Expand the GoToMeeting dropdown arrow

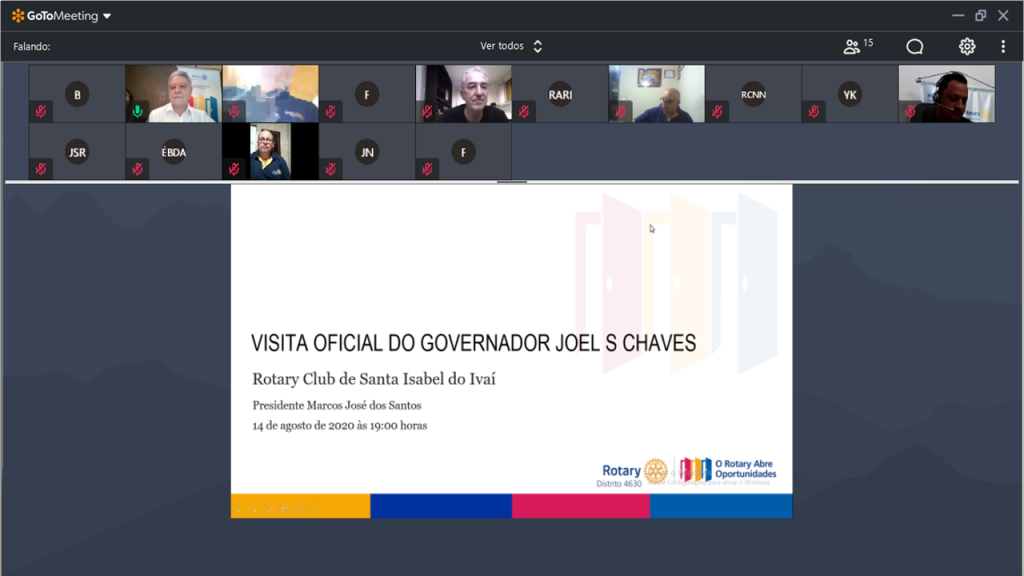coord(107,16)
